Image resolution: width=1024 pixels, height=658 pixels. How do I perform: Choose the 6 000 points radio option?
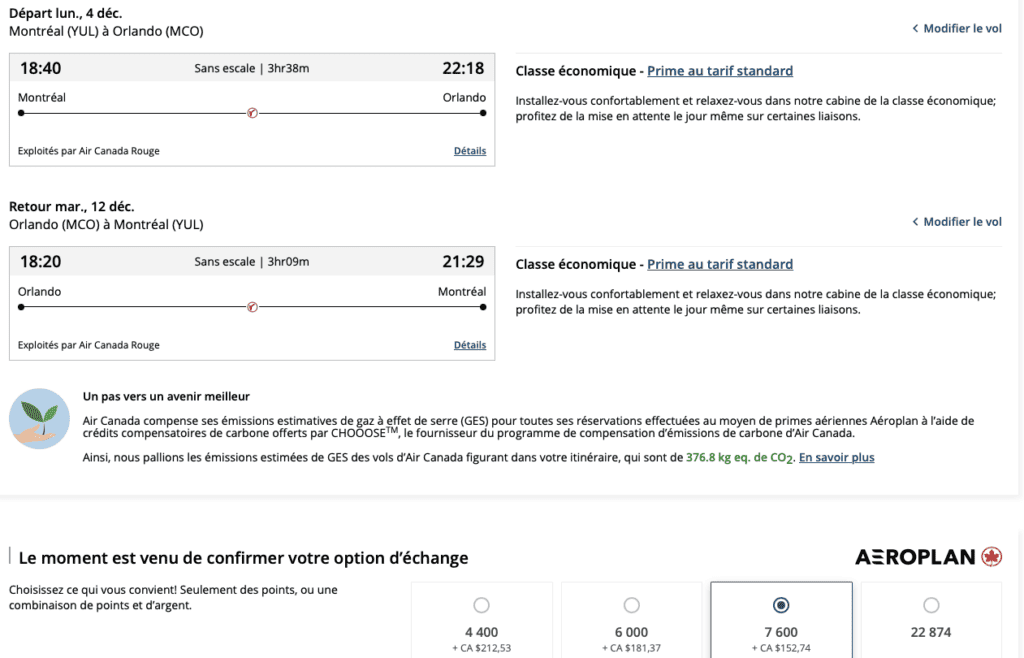[x=632, y=605]
